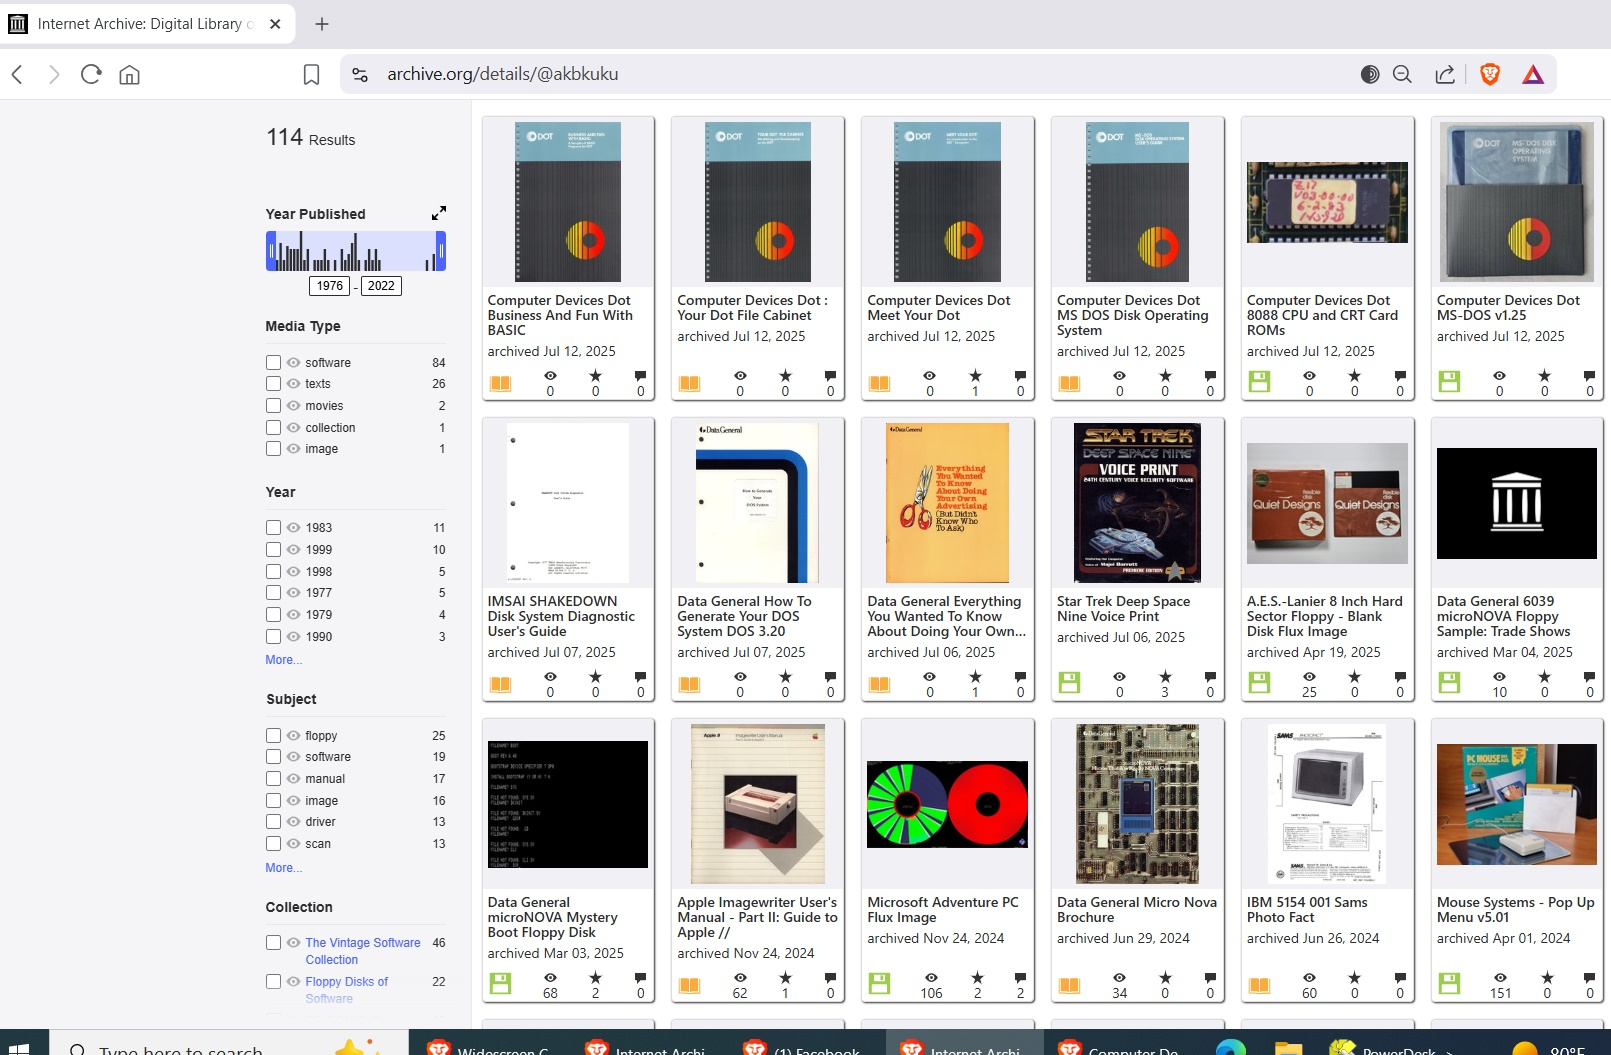The width and height of the screenshot is (1611, 1055).
Task: Check the Floppy Disks of Software filter
Action: pyautogui.click(x=273, y=981)
